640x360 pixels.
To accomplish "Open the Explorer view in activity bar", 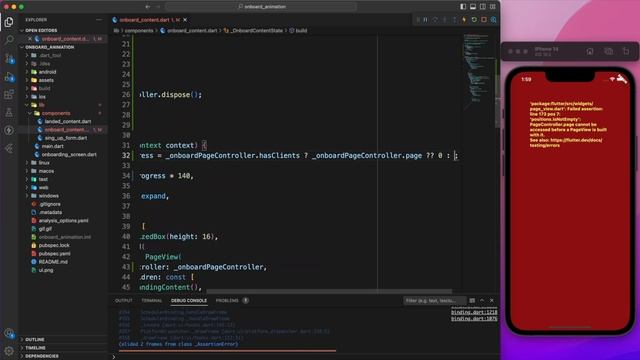I will pyautogui.click(x=9, y=22).
